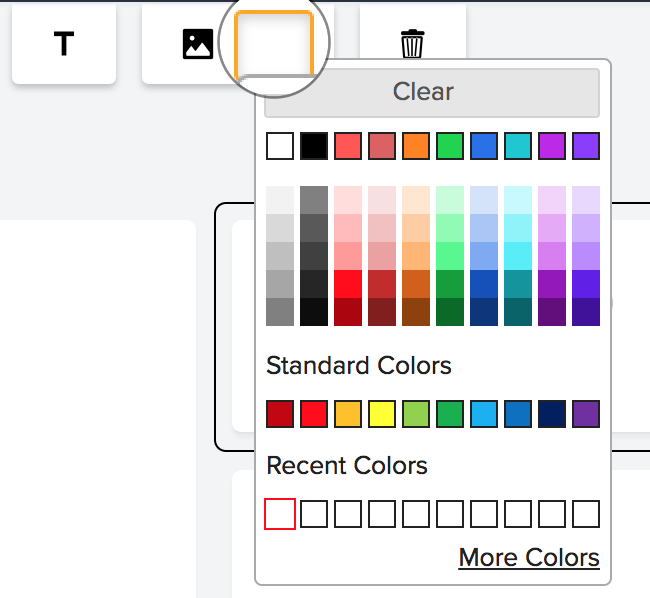Choose the palest mint tint in the green column
This screenshot has height=598, width=650.
coord(450,200)
